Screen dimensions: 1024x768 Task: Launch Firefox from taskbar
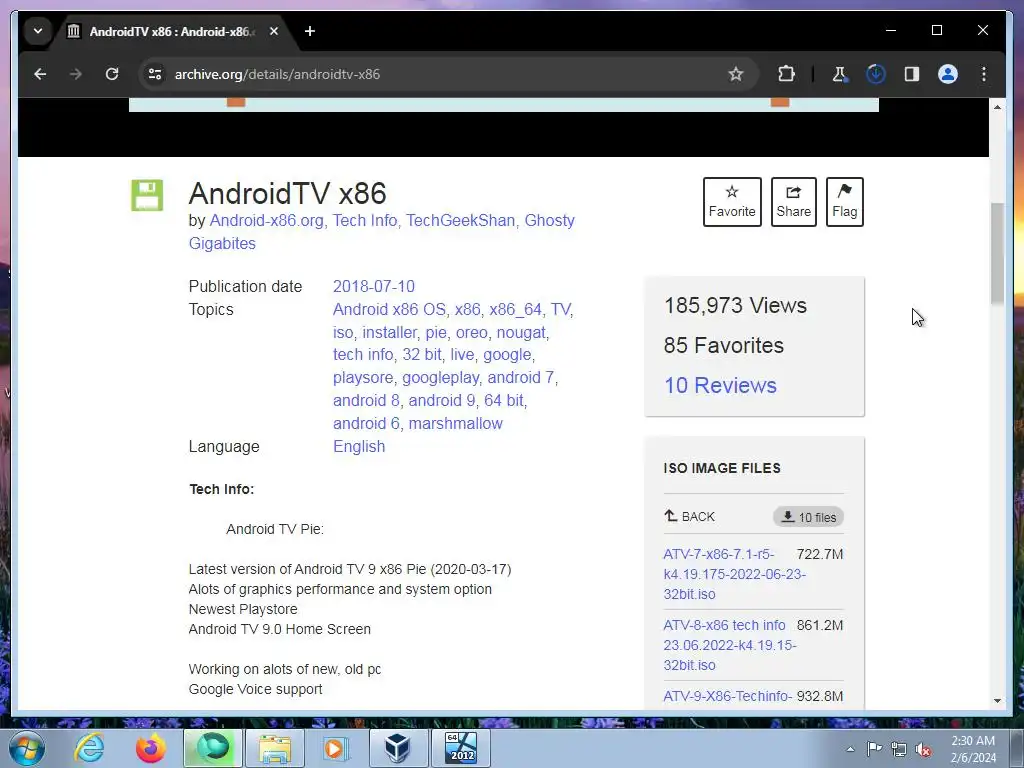[151, 748]
